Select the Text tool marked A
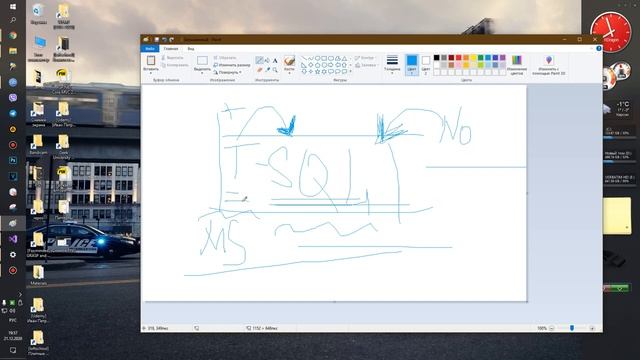The height and width of the screenshot is (360, 640). pos(275,60)
